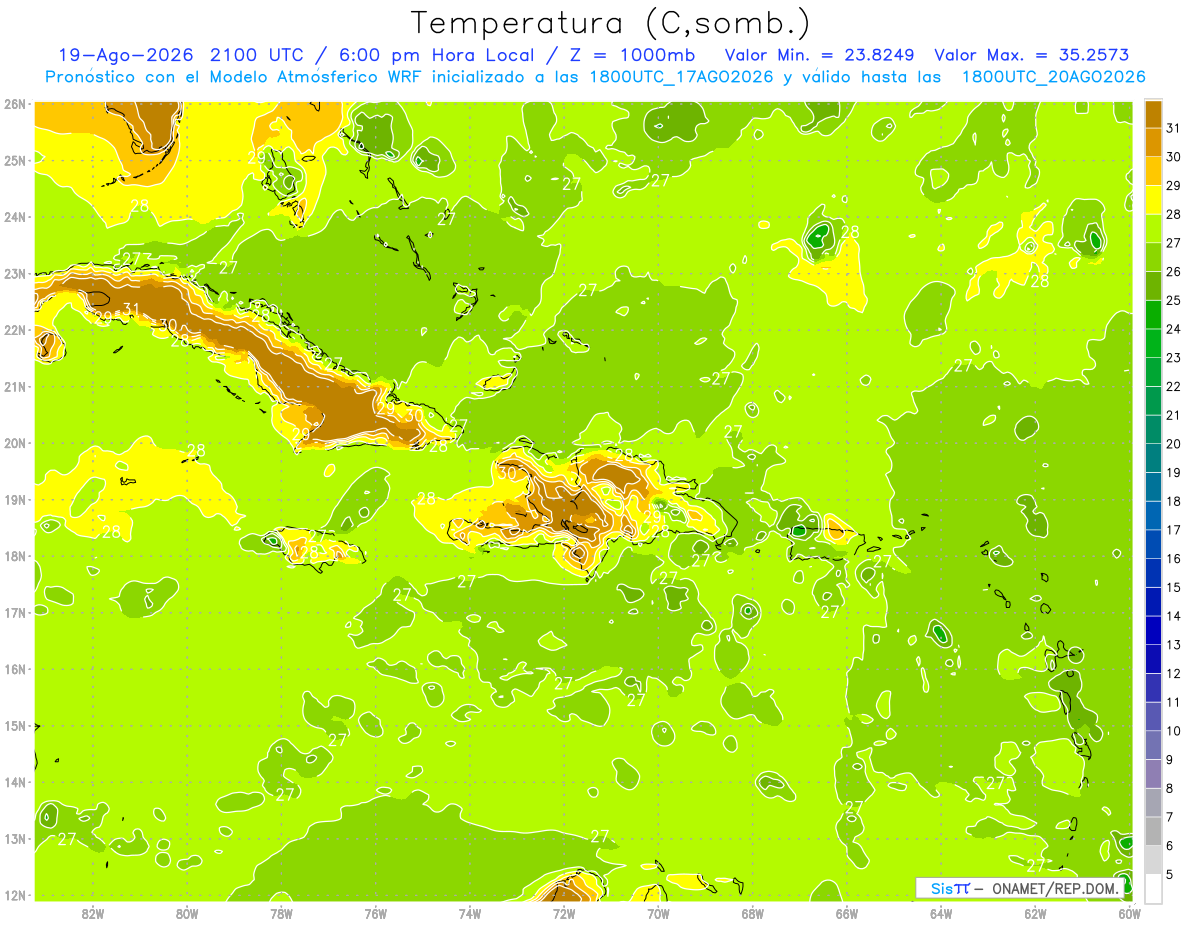The image size is (1200, 927).
Task: Click the color legend label "18"
Action: (1173, 501)
